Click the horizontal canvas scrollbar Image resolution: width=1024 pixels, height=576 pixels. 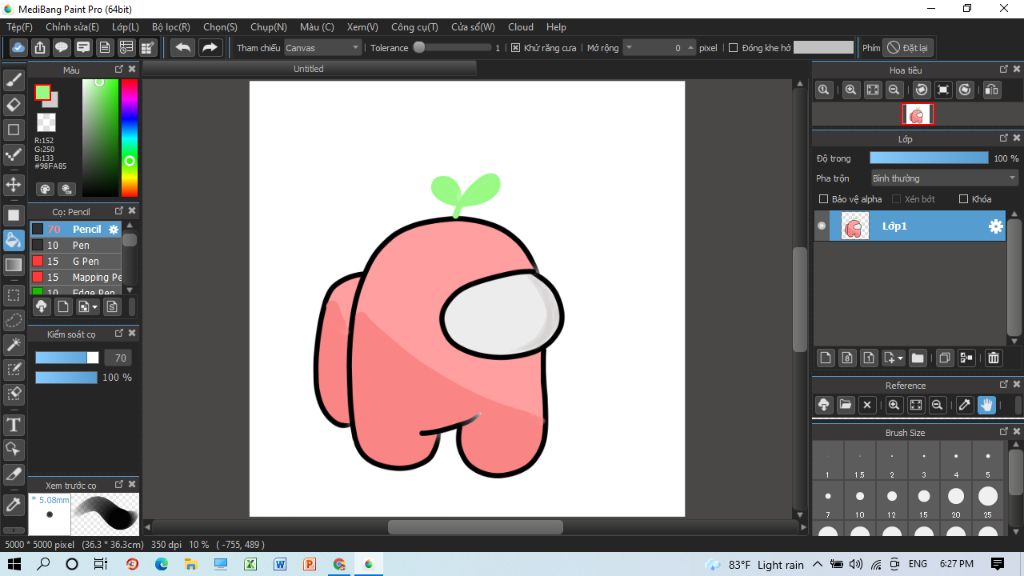[x=475, y=527]
